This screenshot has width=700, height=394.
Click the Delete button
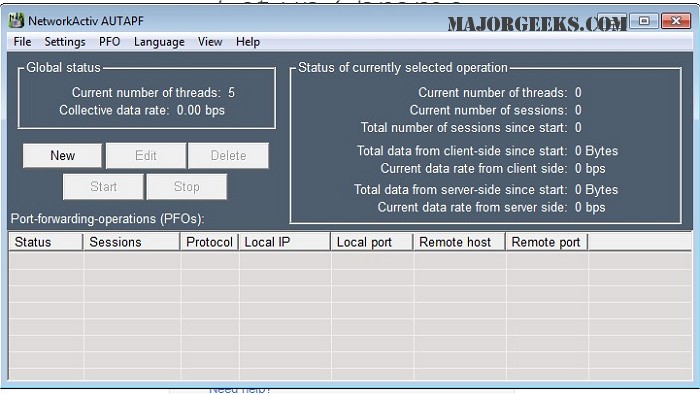point(228,156)
